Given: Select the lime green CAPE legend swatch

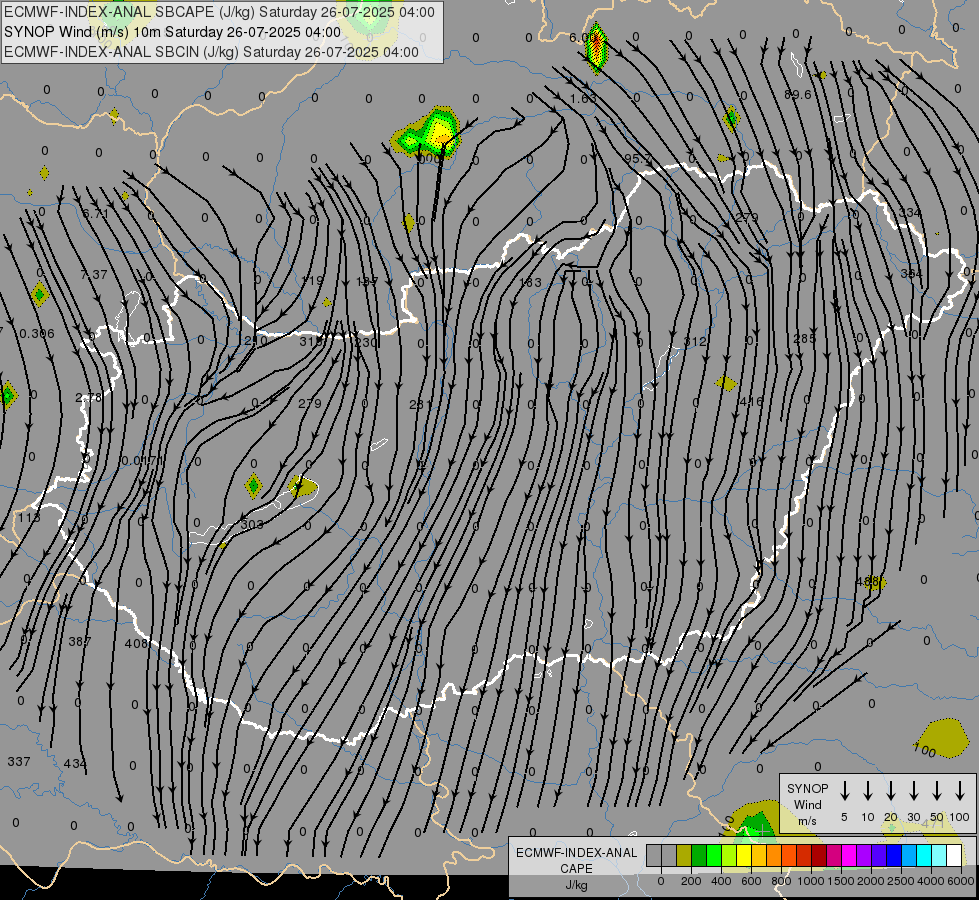Looking at the screenshot, I should pos(729,856).
